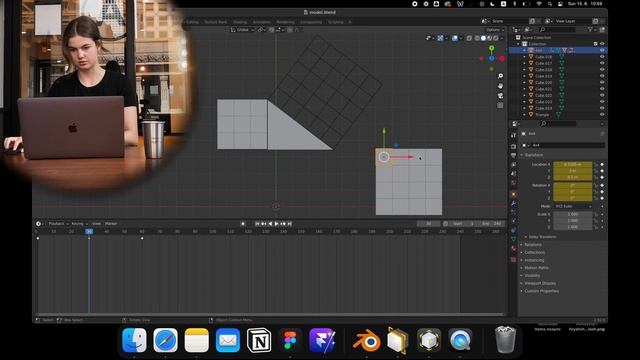The image size is (640, 360).
Task: Hide the Triangle object with its eye icon
Action: 602,115
